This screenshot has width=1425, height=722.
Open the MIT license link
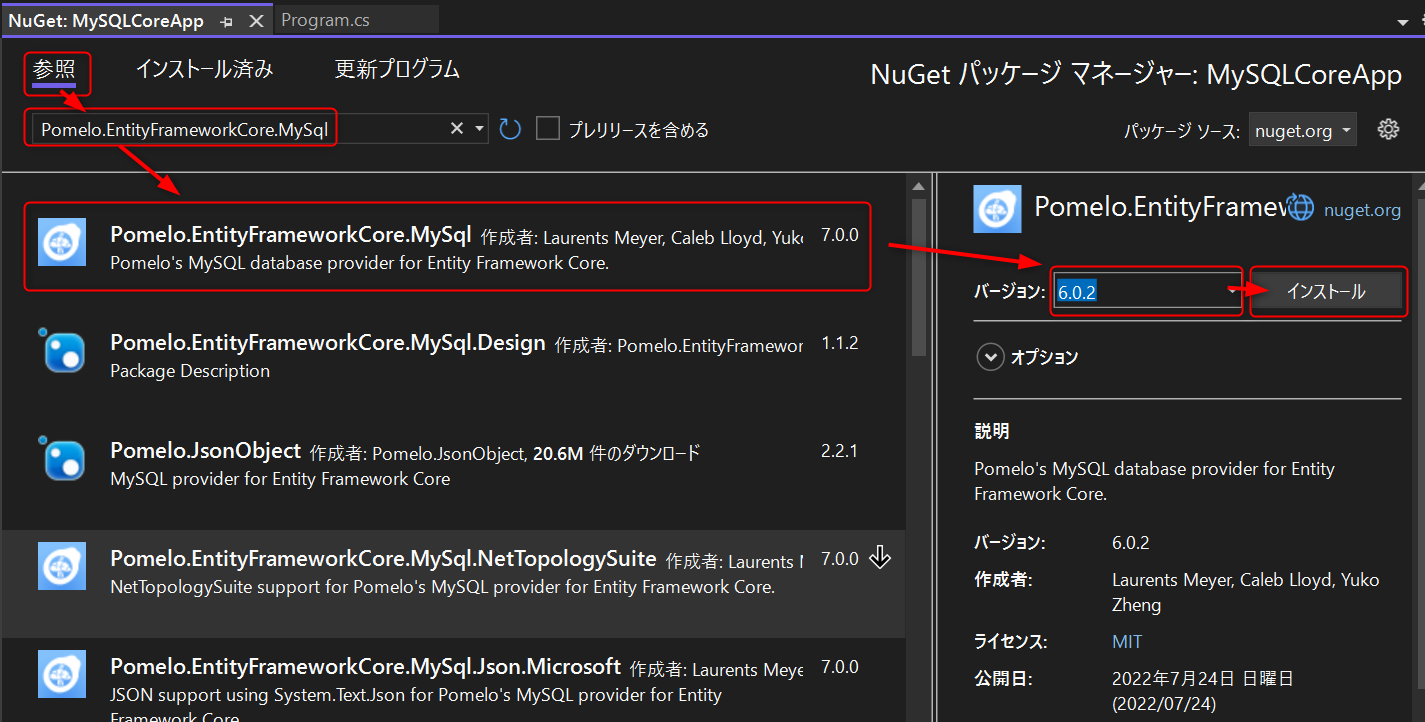click(x=1127, y=641)
